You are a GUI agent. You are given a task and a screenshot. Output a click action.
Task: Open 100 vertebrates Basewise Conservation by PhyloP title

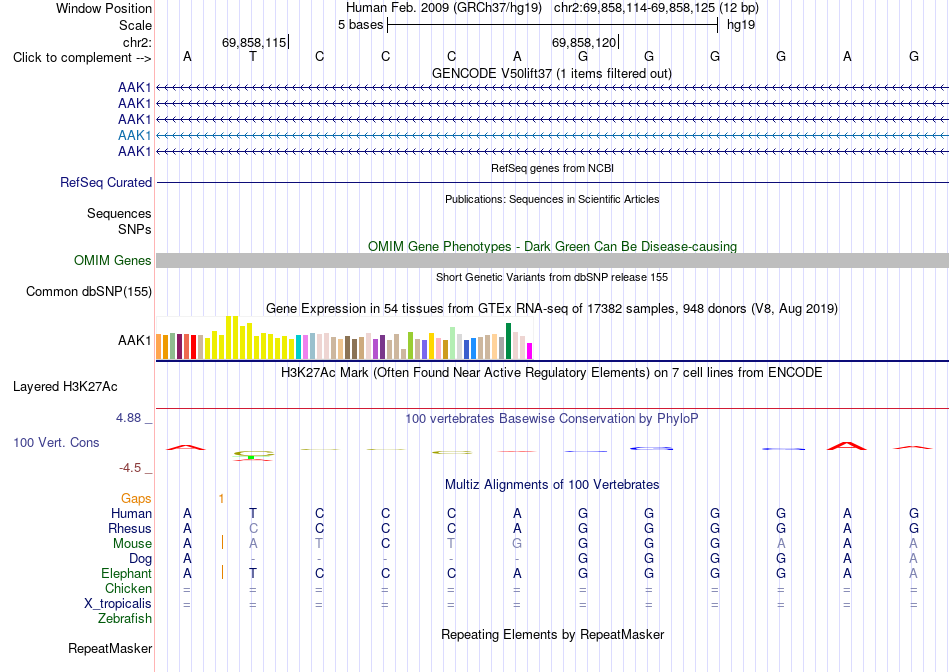(551, 419)
